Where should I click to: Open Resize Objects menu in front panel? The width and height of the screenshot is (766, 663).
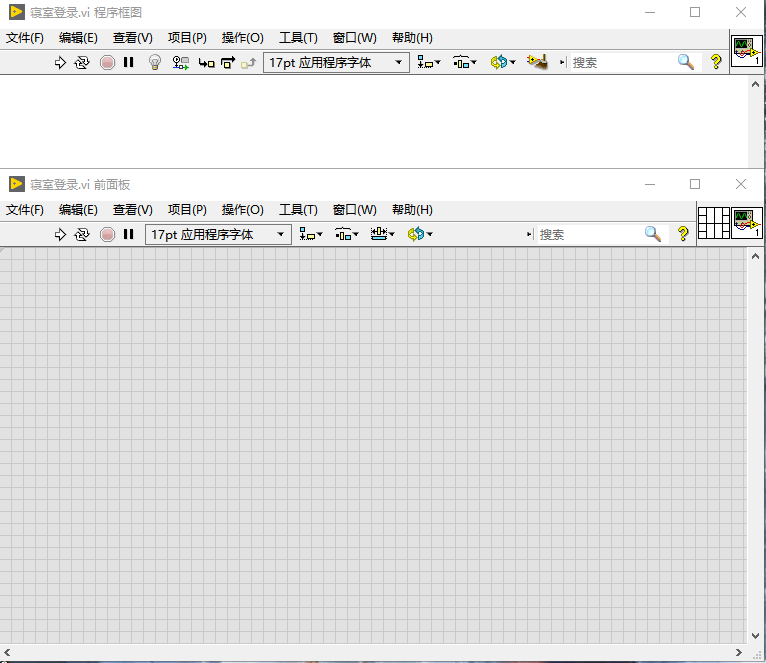(383, 235)
